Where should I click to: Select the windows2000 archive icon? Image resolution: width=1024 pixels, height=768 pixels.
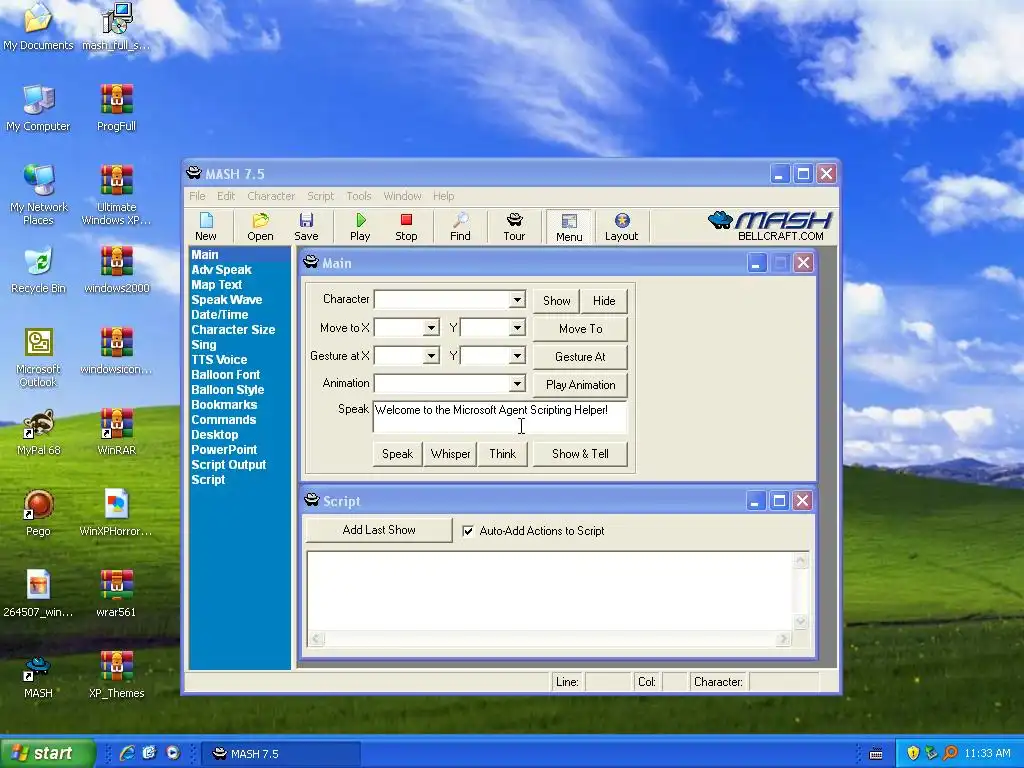point(116,270)
